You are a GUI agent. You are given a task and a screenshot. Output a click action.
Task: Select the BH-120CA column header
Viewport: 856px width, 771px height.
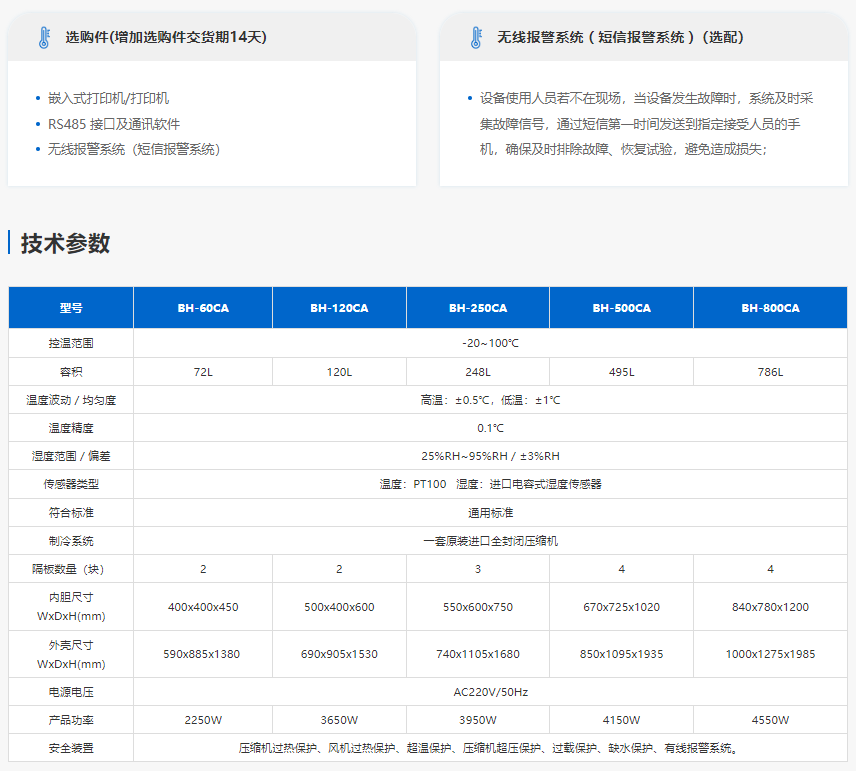coord(339,308)
